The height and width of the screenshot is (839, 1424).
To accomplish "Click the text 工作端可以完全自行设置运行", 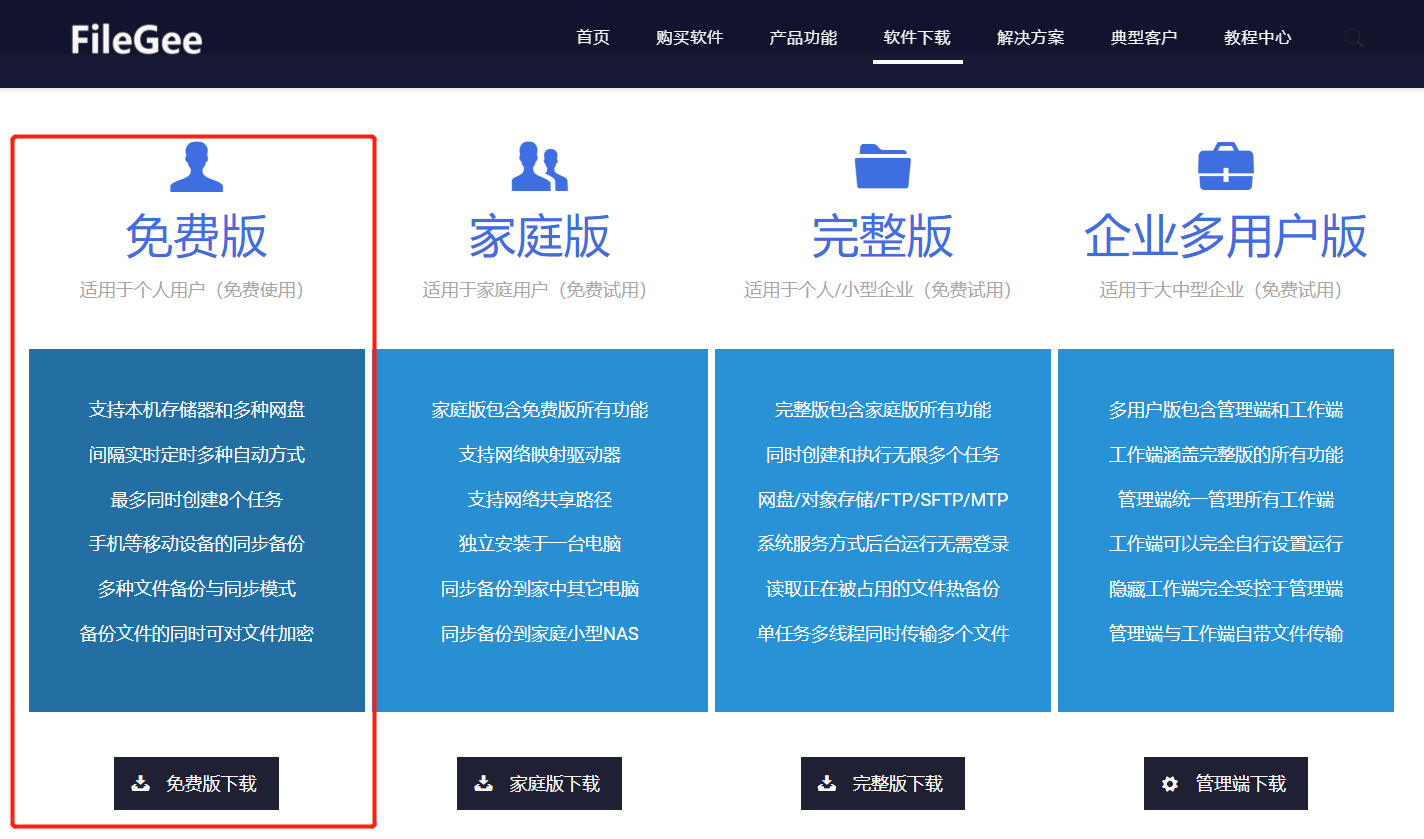I will 1226,544.
